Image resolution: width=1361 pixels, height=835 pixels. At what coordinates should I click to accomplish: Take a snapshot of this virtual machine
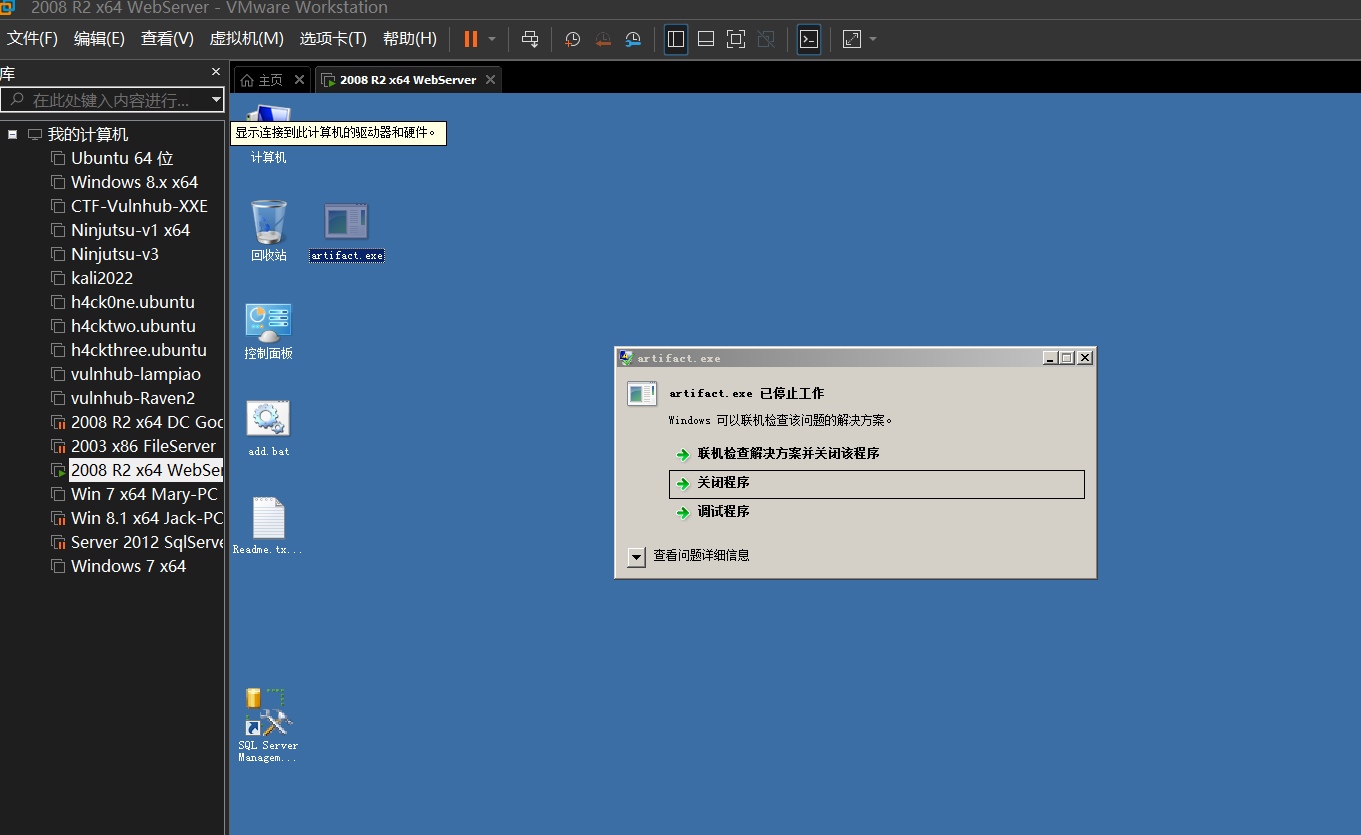[x=572, y=39]
